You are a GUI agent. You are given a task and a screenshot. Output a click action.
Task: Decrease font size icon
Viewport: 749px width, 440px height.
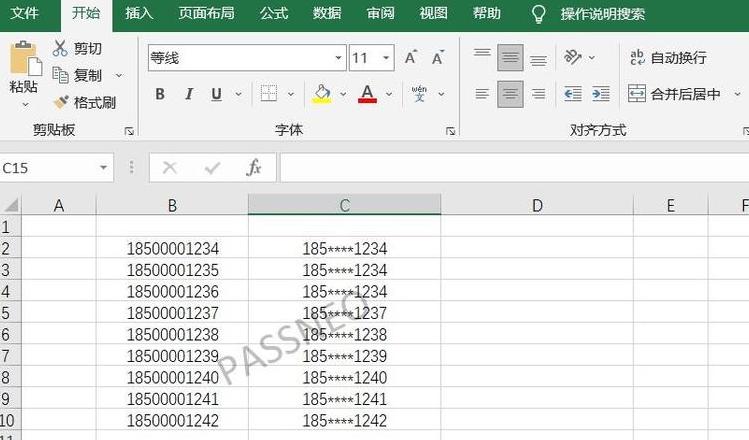pyautogui.click(x=438, y=58)
